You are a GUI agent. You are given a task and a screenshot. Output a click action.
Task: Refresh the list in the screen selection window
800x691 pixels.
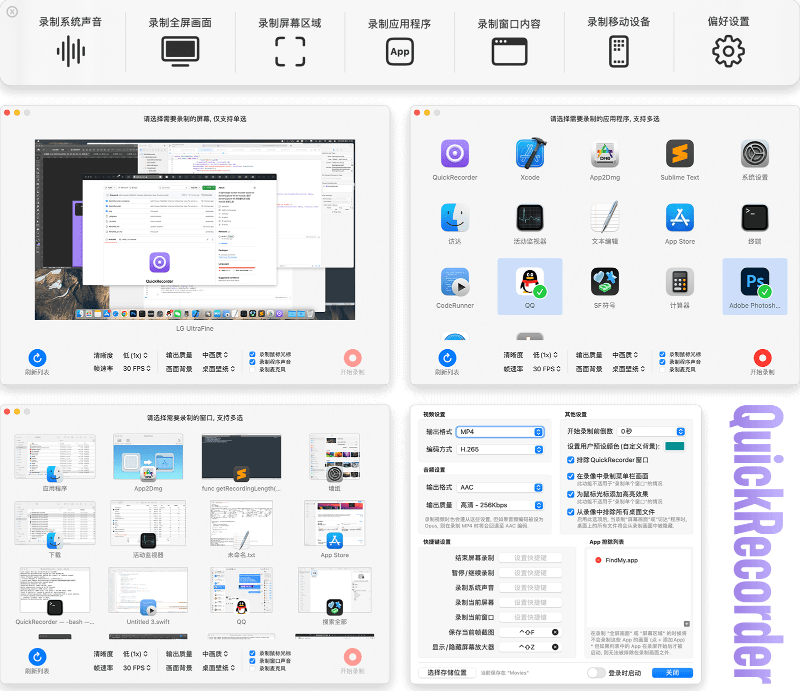coord(37,358)
